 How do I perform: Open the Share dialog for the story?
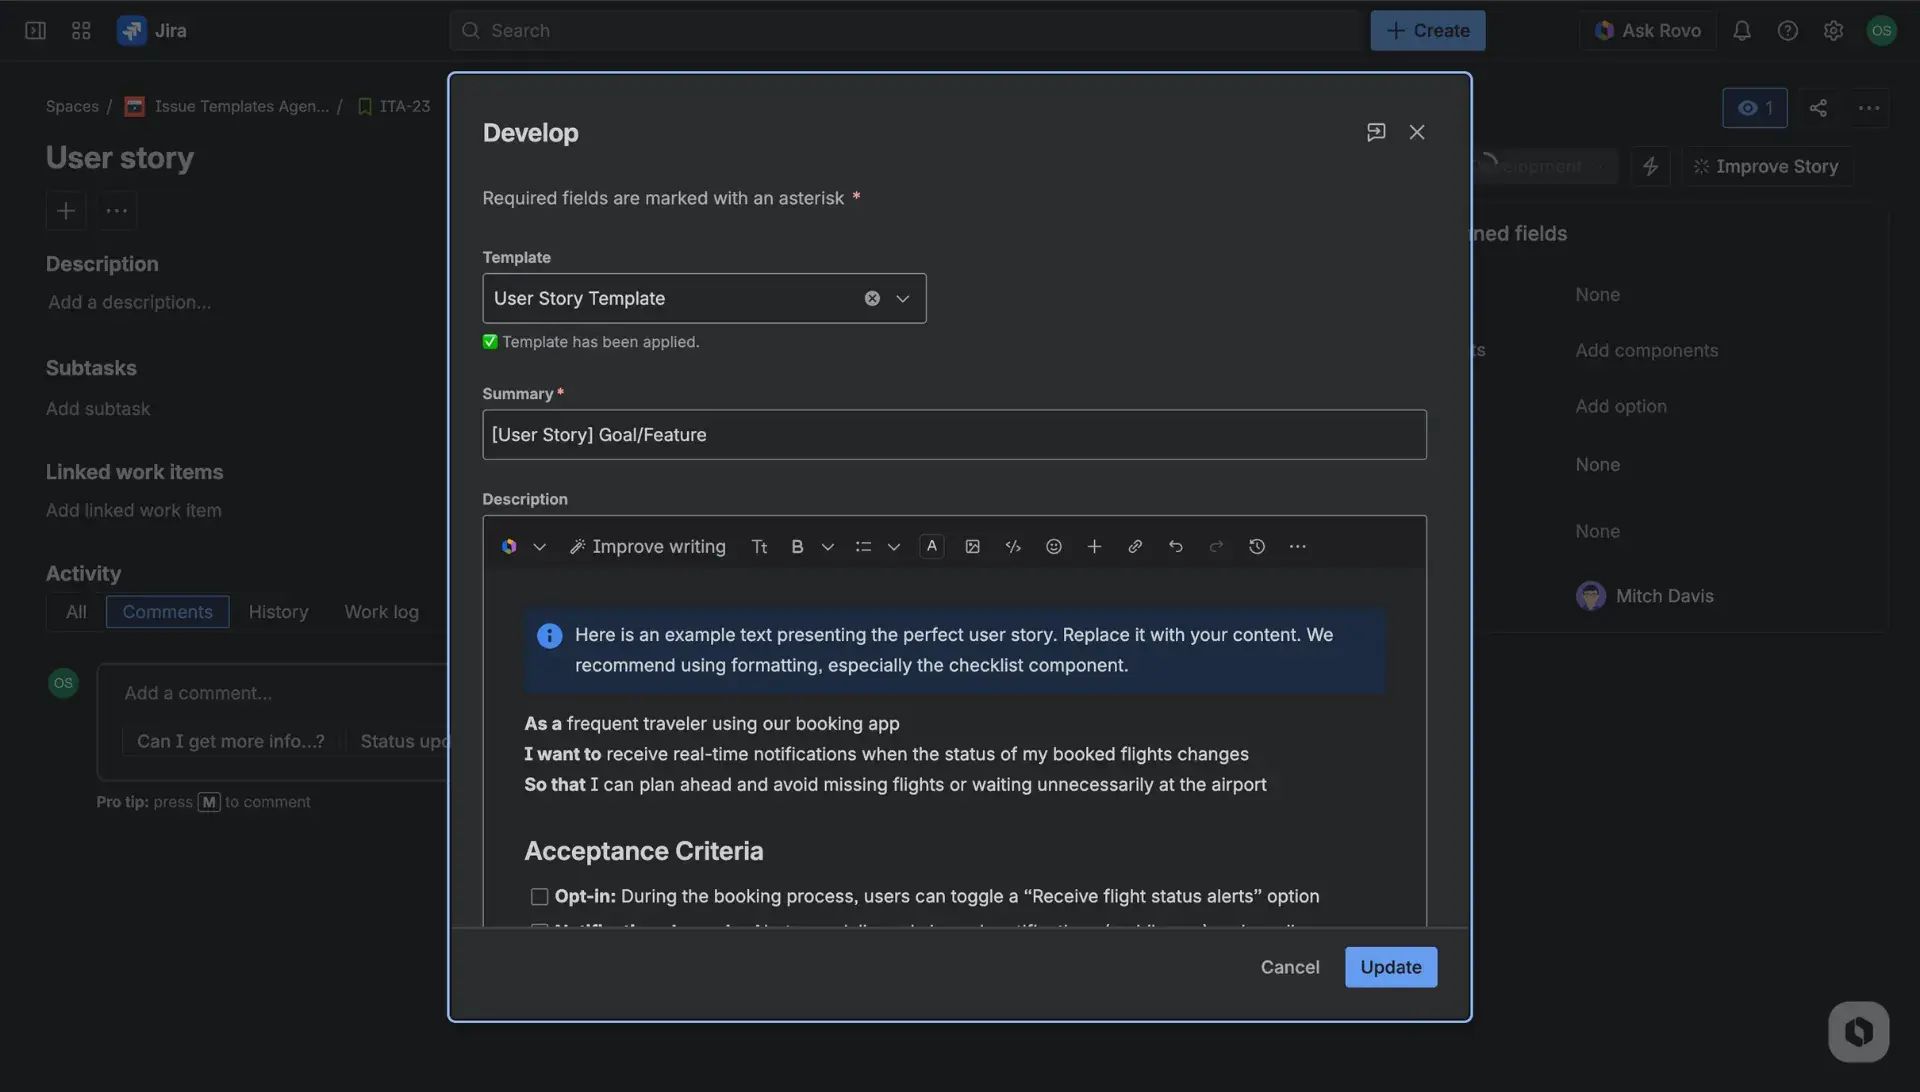pos(1819,107)
